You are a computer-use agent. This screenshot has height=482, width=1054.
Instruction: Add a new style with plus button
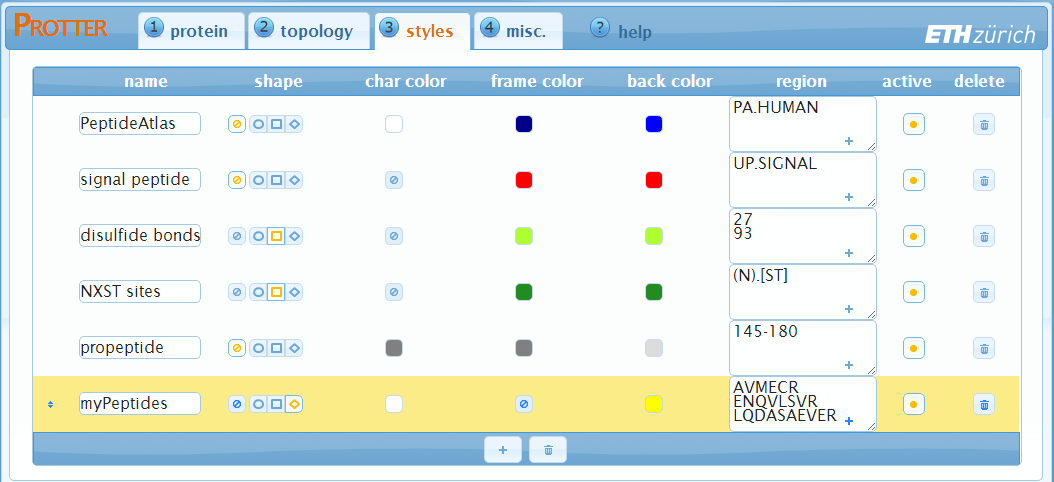coord(502,450)
